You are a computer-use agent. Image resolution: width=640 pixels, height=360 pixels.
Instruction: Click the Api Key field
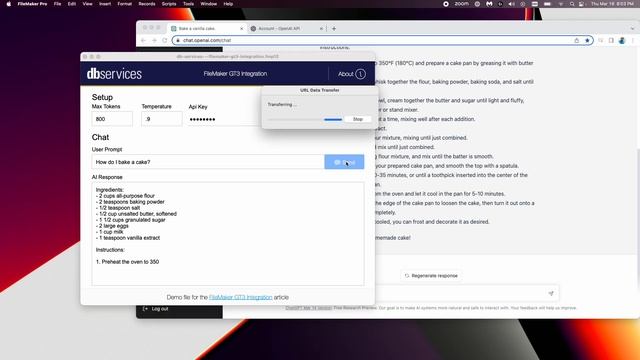pos(224,119)
